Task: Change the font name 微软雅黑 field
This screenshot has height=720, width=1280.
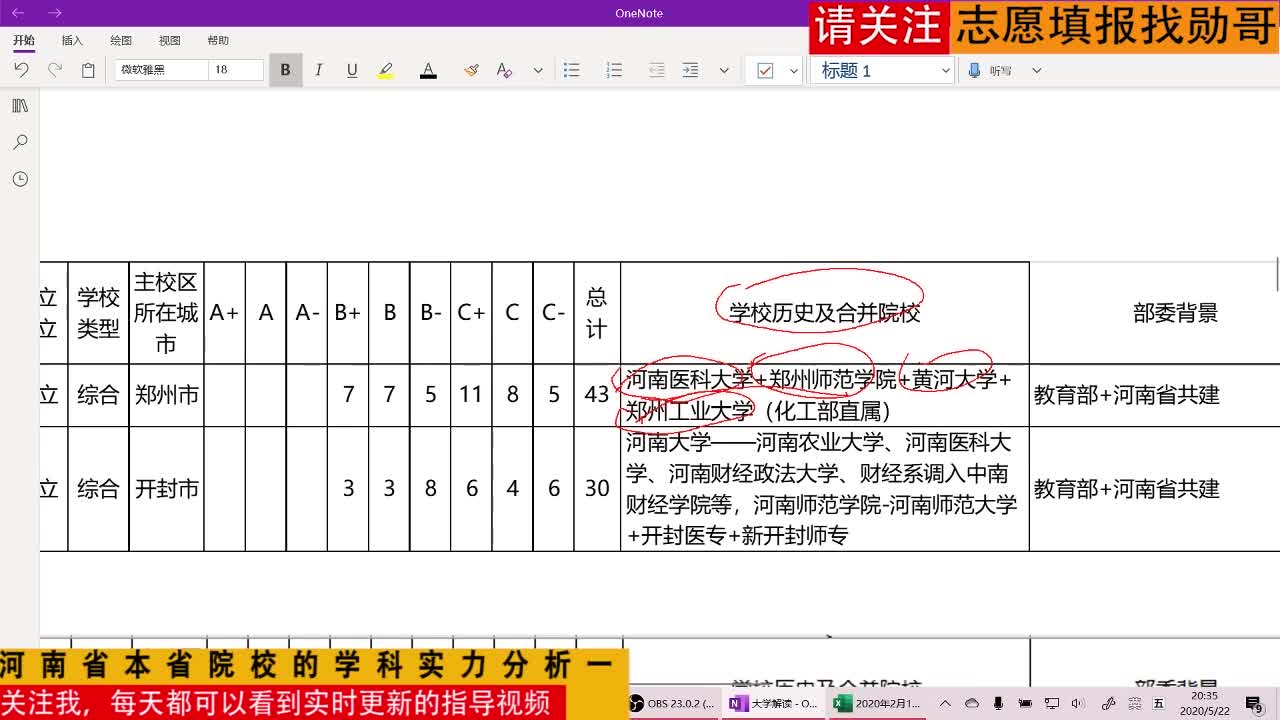Action: click(163, 70)
